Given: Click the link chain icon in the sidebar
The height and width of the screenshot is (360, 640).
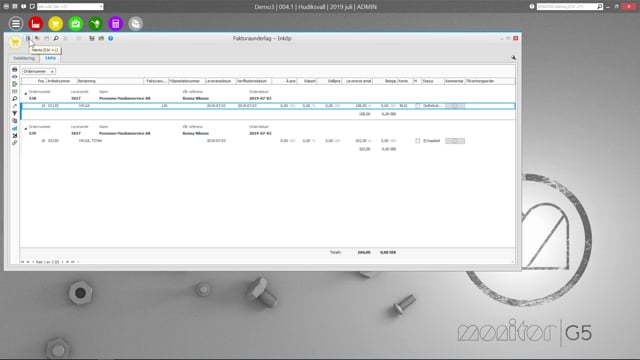Looking at the screenshot, I should click(x=15, y=143).
